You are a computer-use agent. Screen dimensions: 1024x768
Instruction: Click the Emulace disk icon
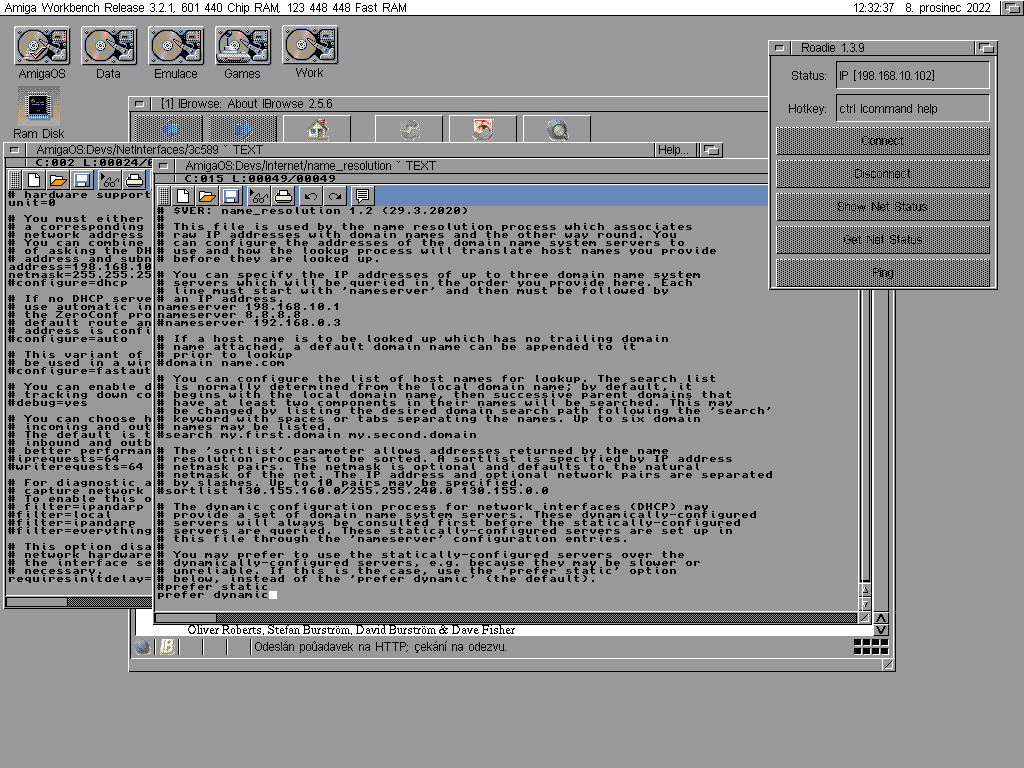176,46
